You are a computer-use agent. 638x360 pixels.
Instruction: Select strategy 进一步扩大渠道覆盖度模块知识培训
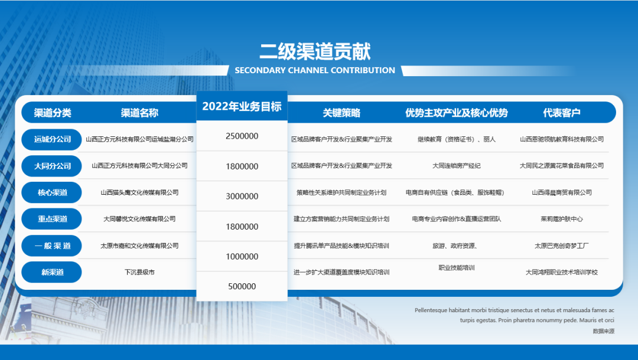[342, 272]
